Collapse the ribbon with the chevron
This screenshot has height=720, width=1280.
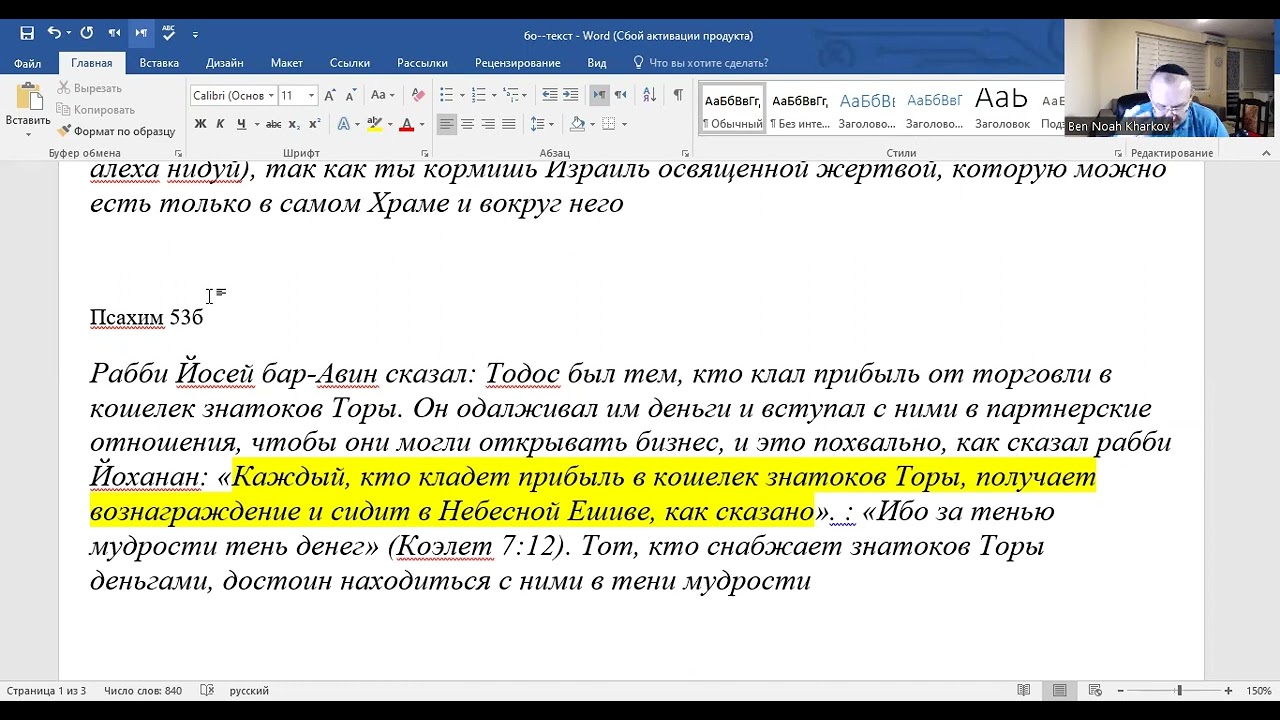click(x=1266, y=153)
